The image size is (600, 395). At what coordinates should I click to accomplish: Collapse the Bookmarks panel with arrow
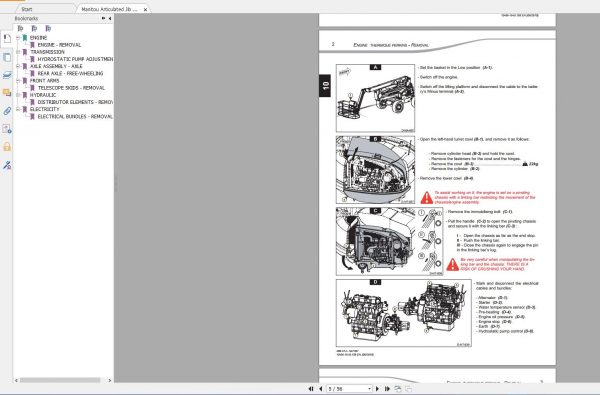[110, 18]
